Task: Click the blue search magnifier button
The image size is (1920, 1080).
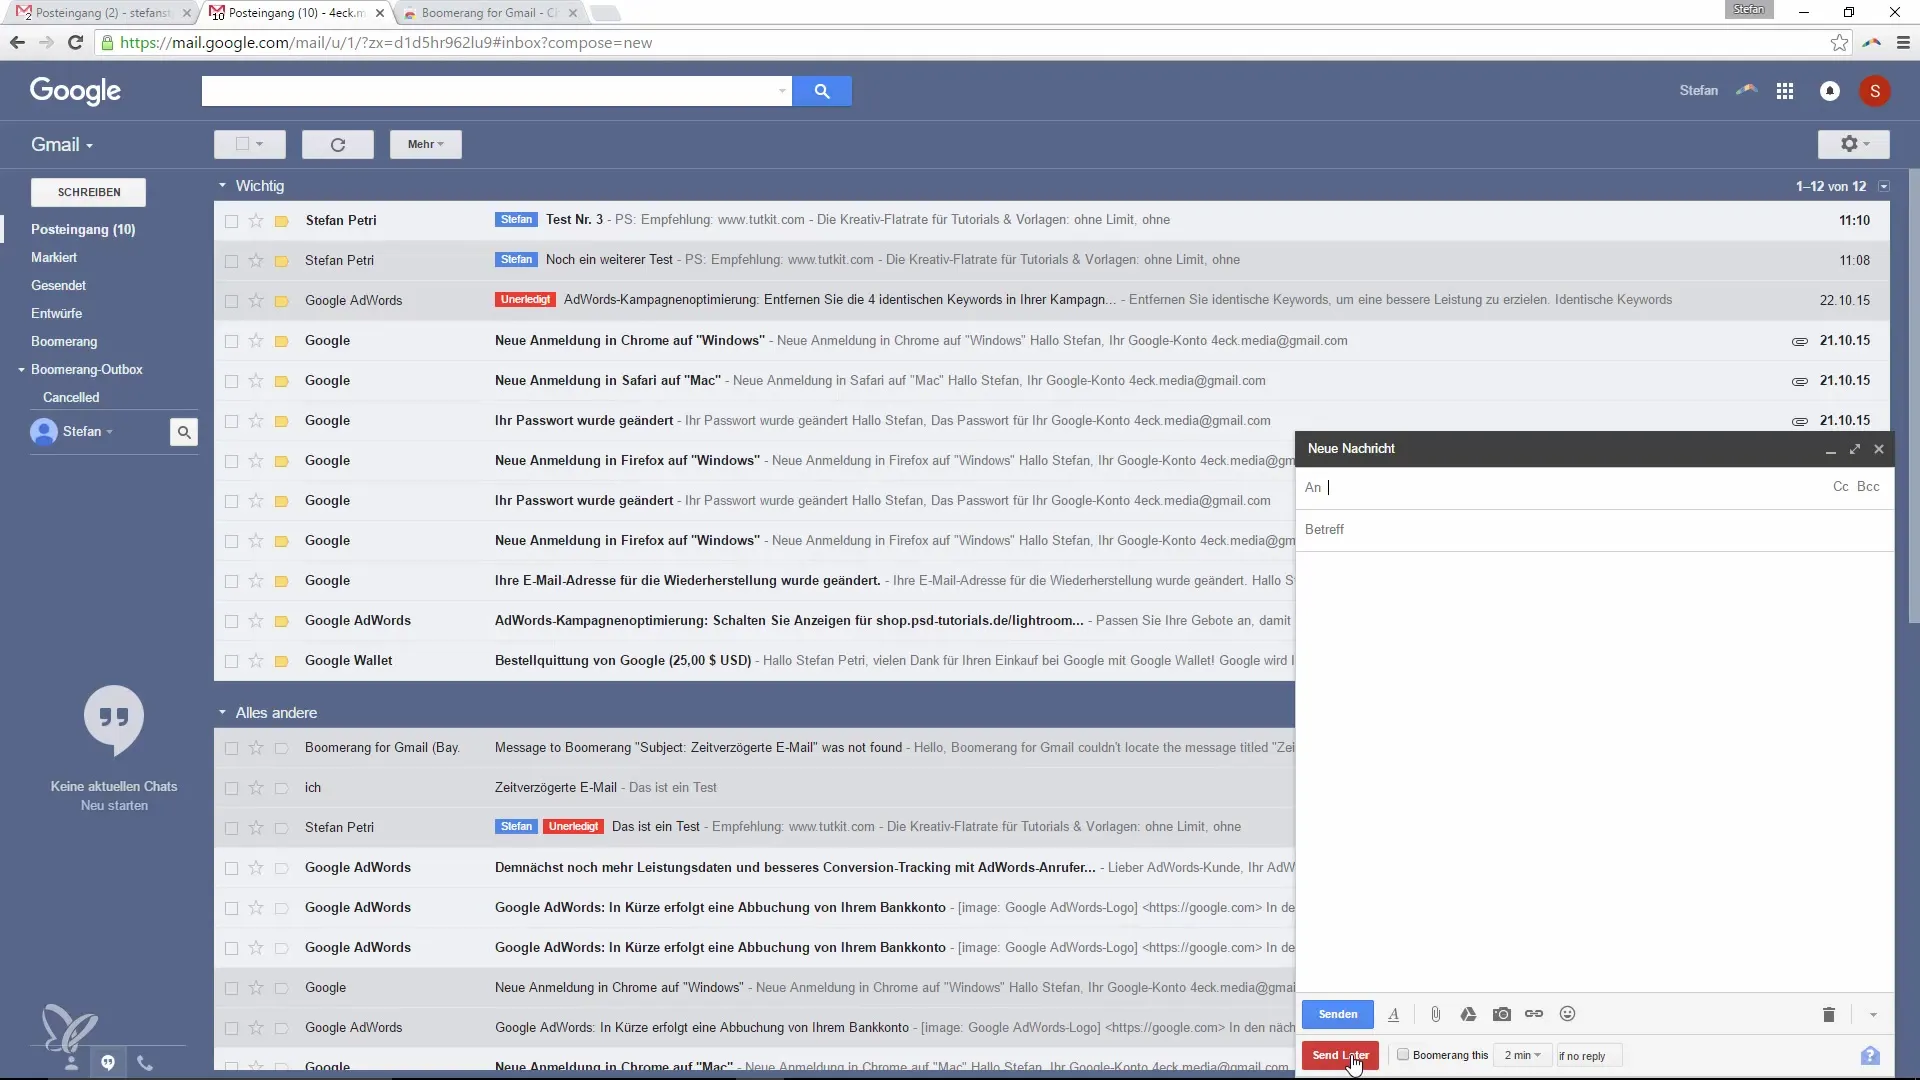Action: [822, 91]
